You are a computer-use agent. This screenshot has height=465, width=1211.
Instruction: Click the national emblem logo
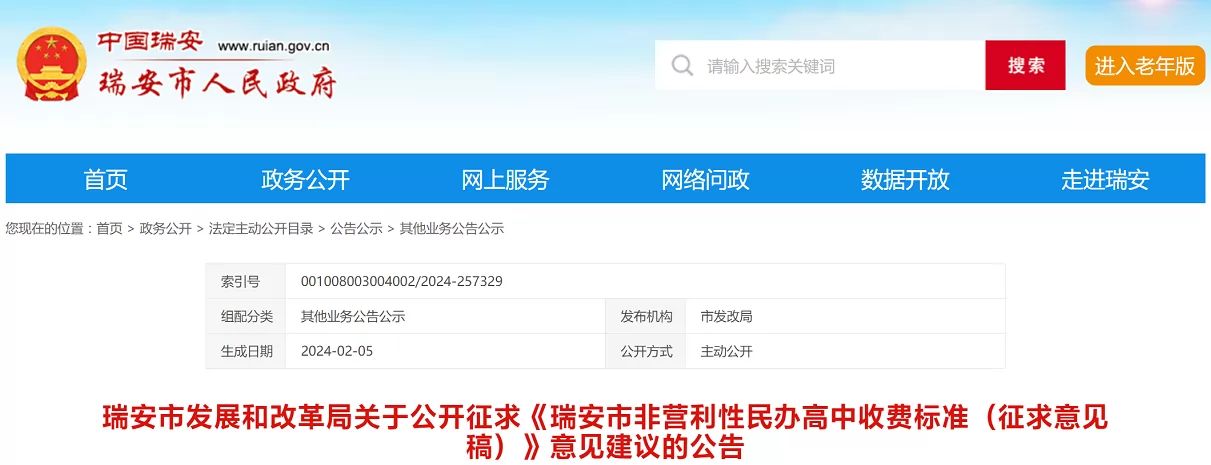point(53,64)
